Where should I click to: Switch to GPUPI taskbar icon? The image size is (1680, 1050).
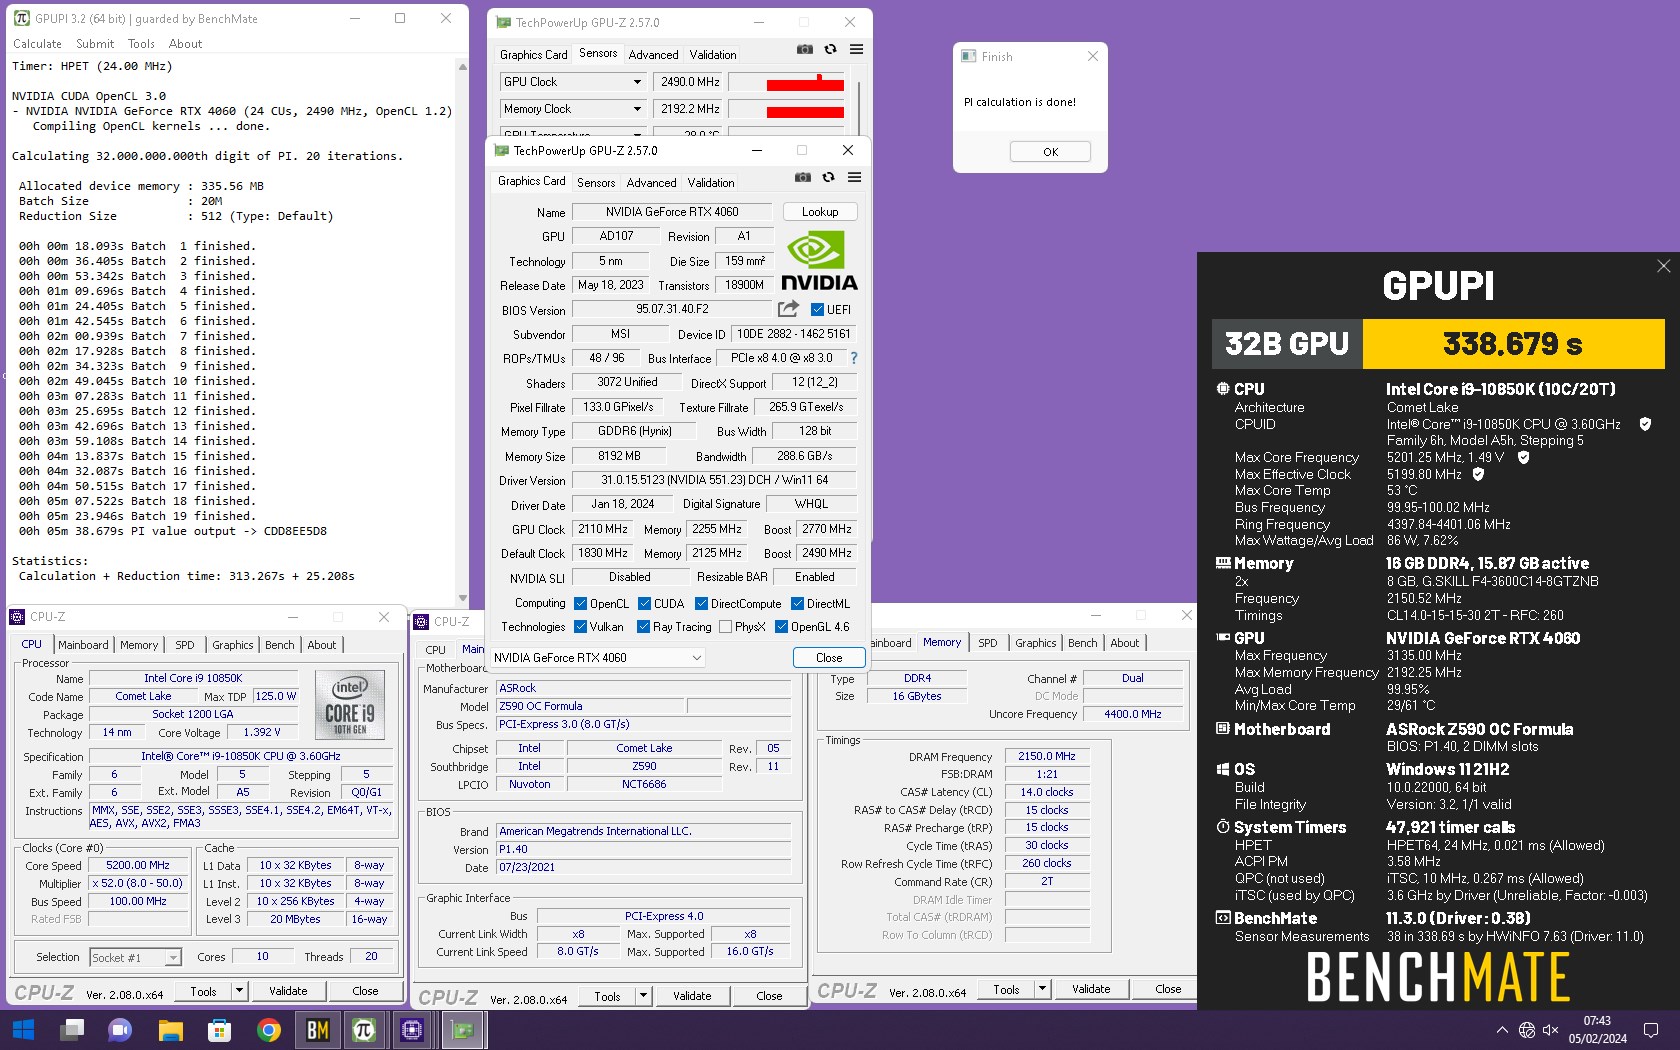364,1030
